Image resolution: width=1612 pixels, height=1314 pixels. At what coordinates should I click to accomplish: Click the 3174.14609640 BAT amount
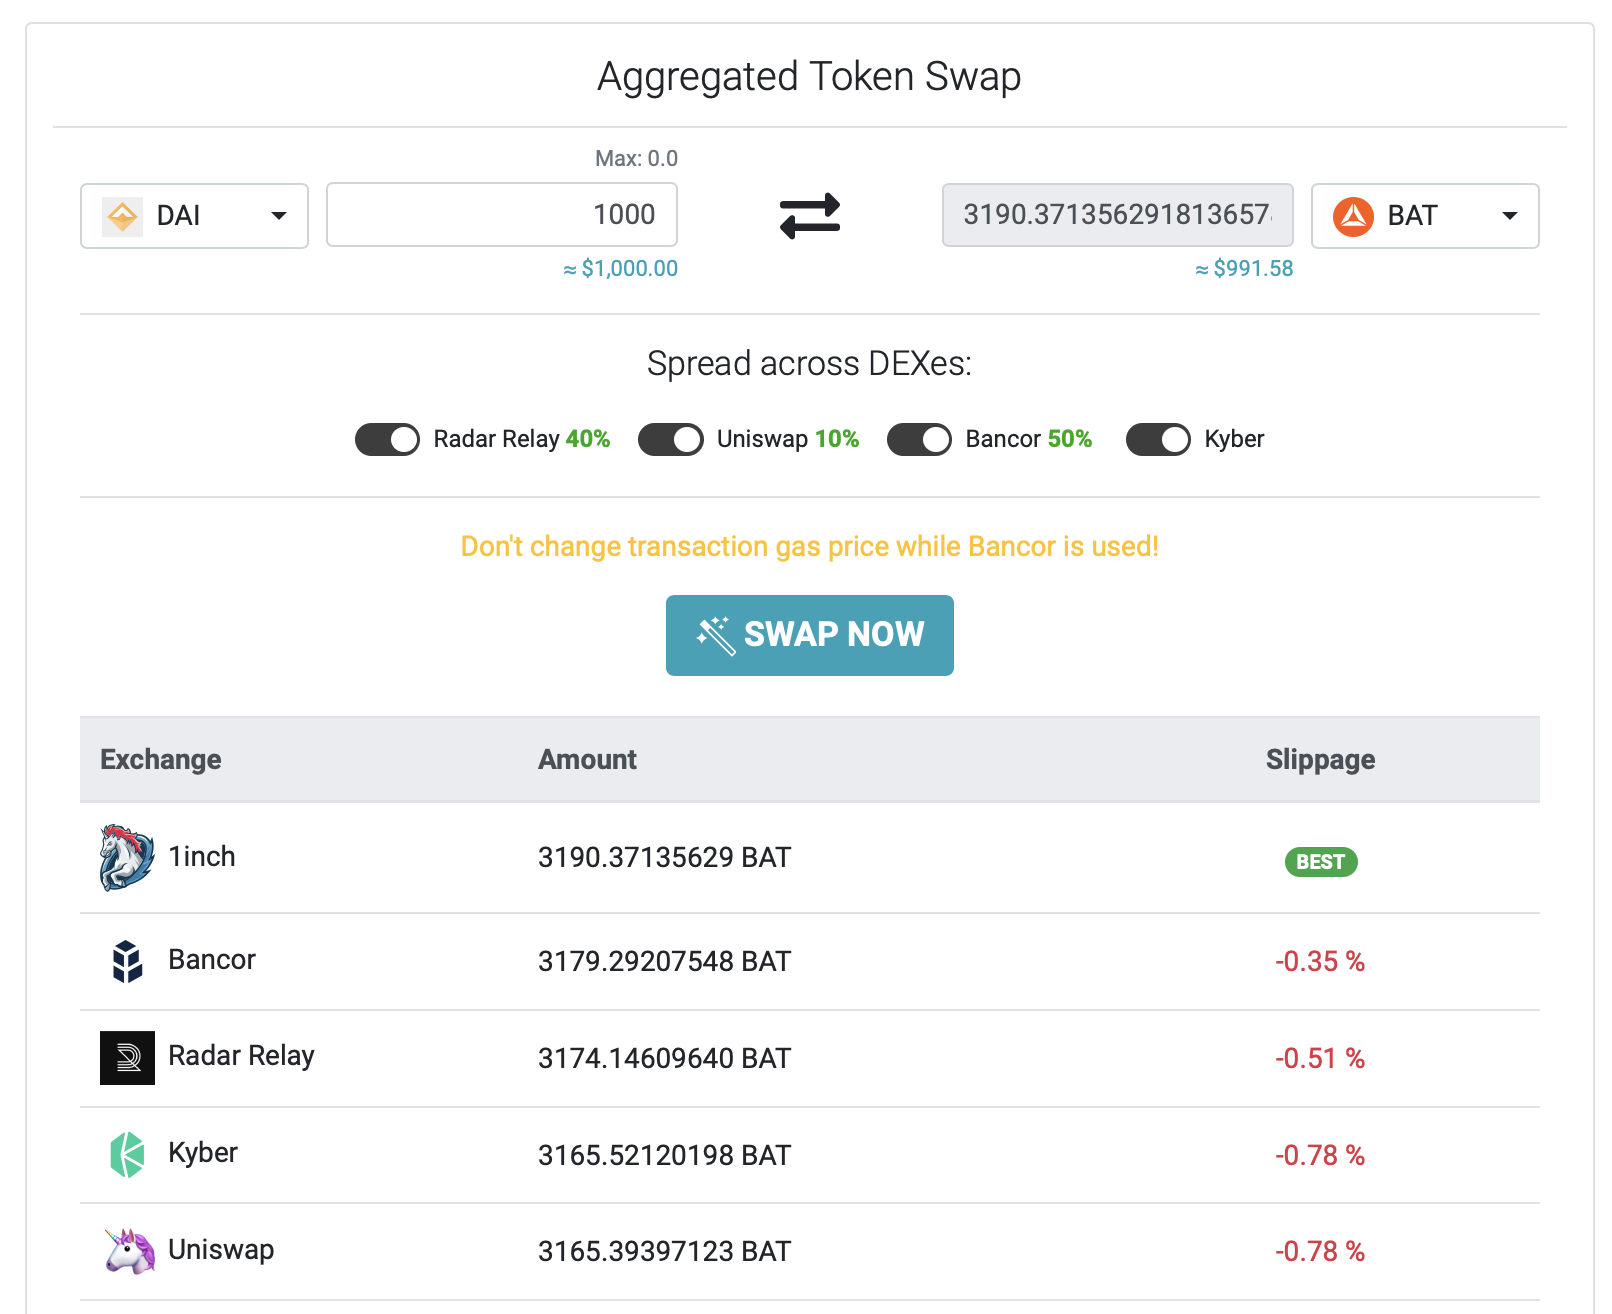coord(664,1059)
